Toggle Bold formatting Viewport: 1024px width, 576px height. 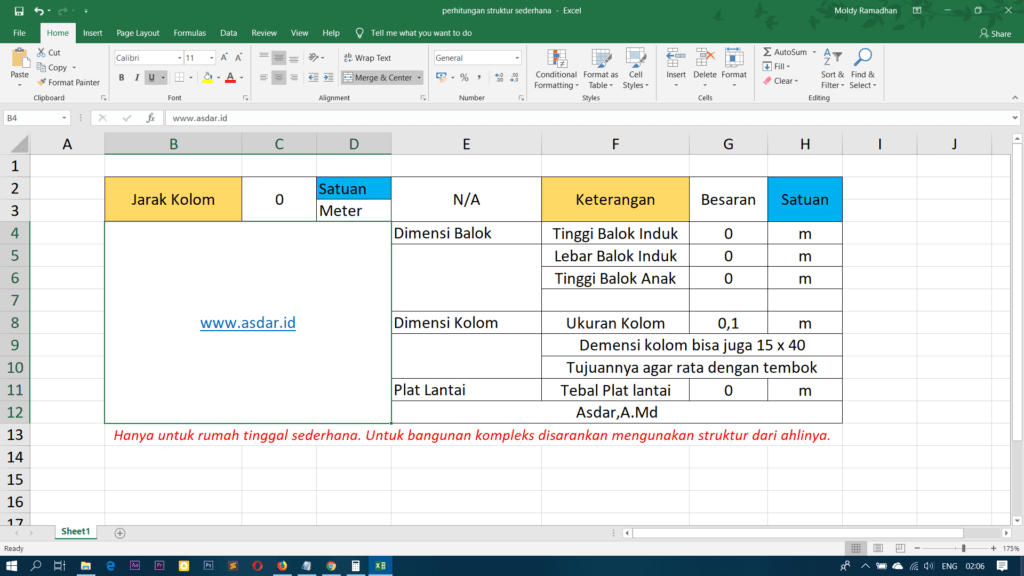[121, 77]
